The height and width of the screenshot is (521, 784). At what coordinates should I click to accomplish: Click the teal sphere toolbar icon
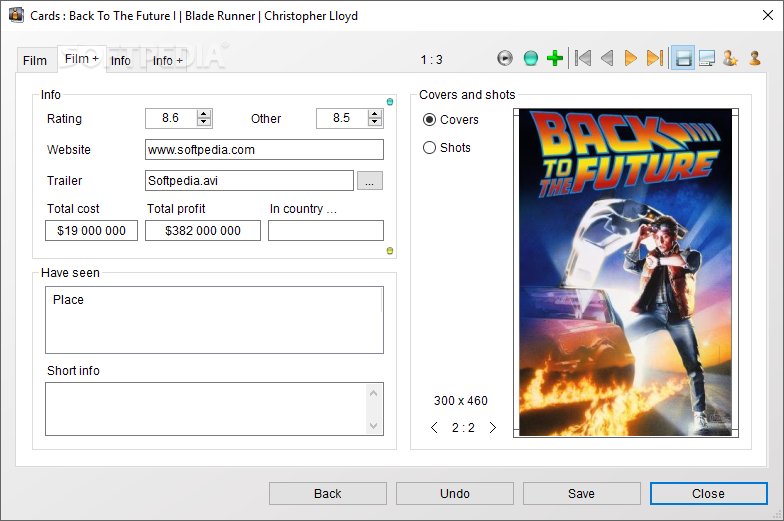pos(530,58)
